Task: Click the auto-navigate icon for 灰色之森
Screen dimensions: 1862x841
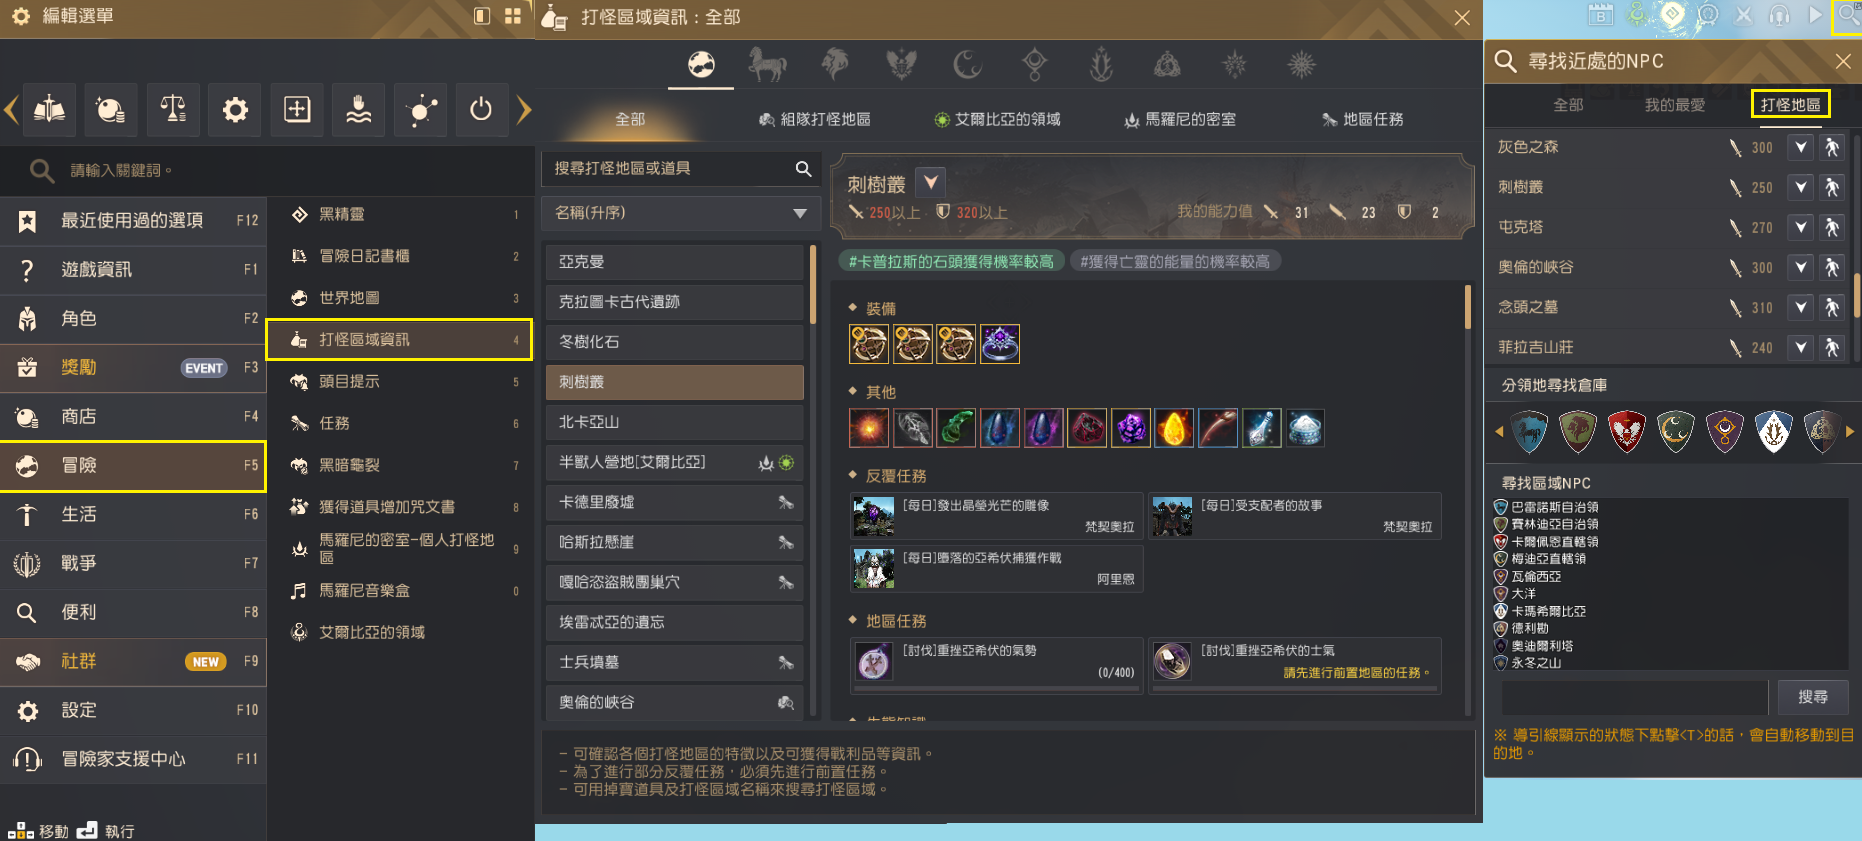Action: (1832, 147)
